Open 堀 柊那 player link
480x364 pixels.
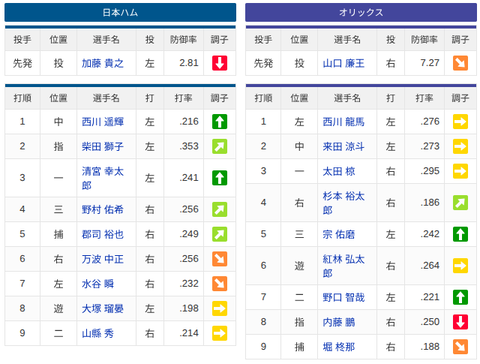[x=339, y=347]
